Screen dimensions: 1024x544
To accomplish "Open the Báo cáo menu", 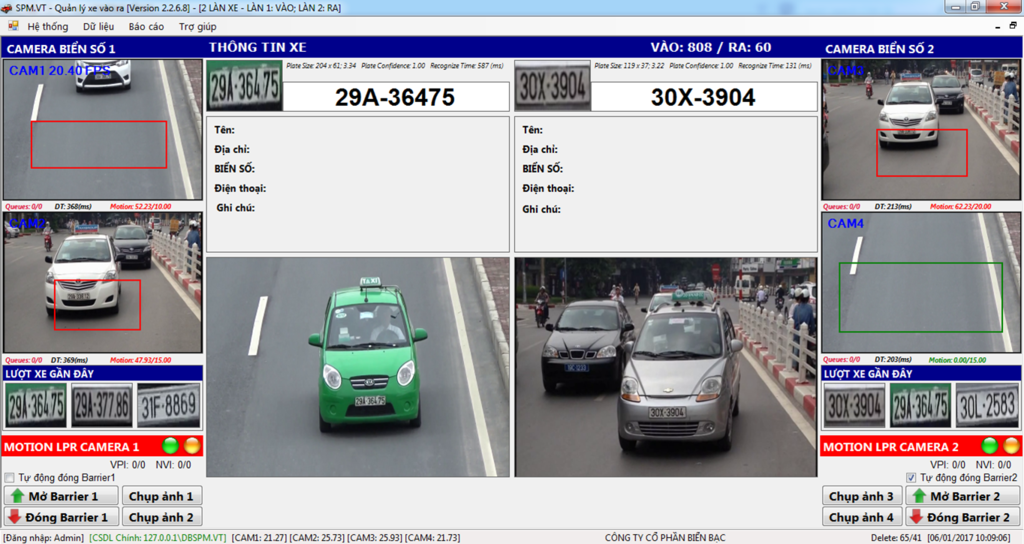I will click(146, 27).
